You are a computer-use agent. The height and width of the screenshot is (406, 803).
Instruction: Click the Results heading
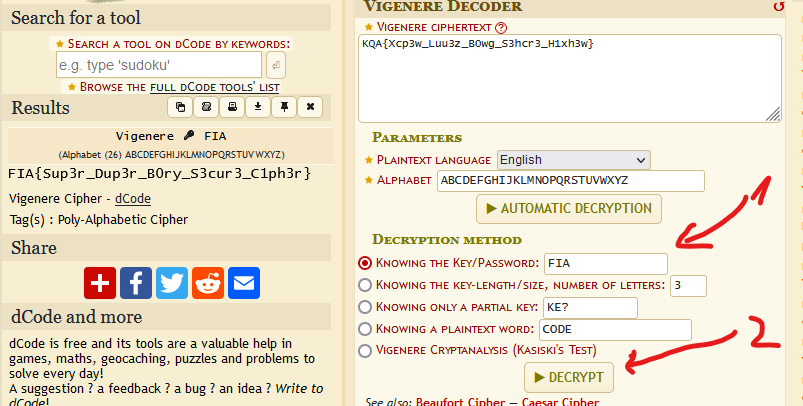click(x=40, y=108)
